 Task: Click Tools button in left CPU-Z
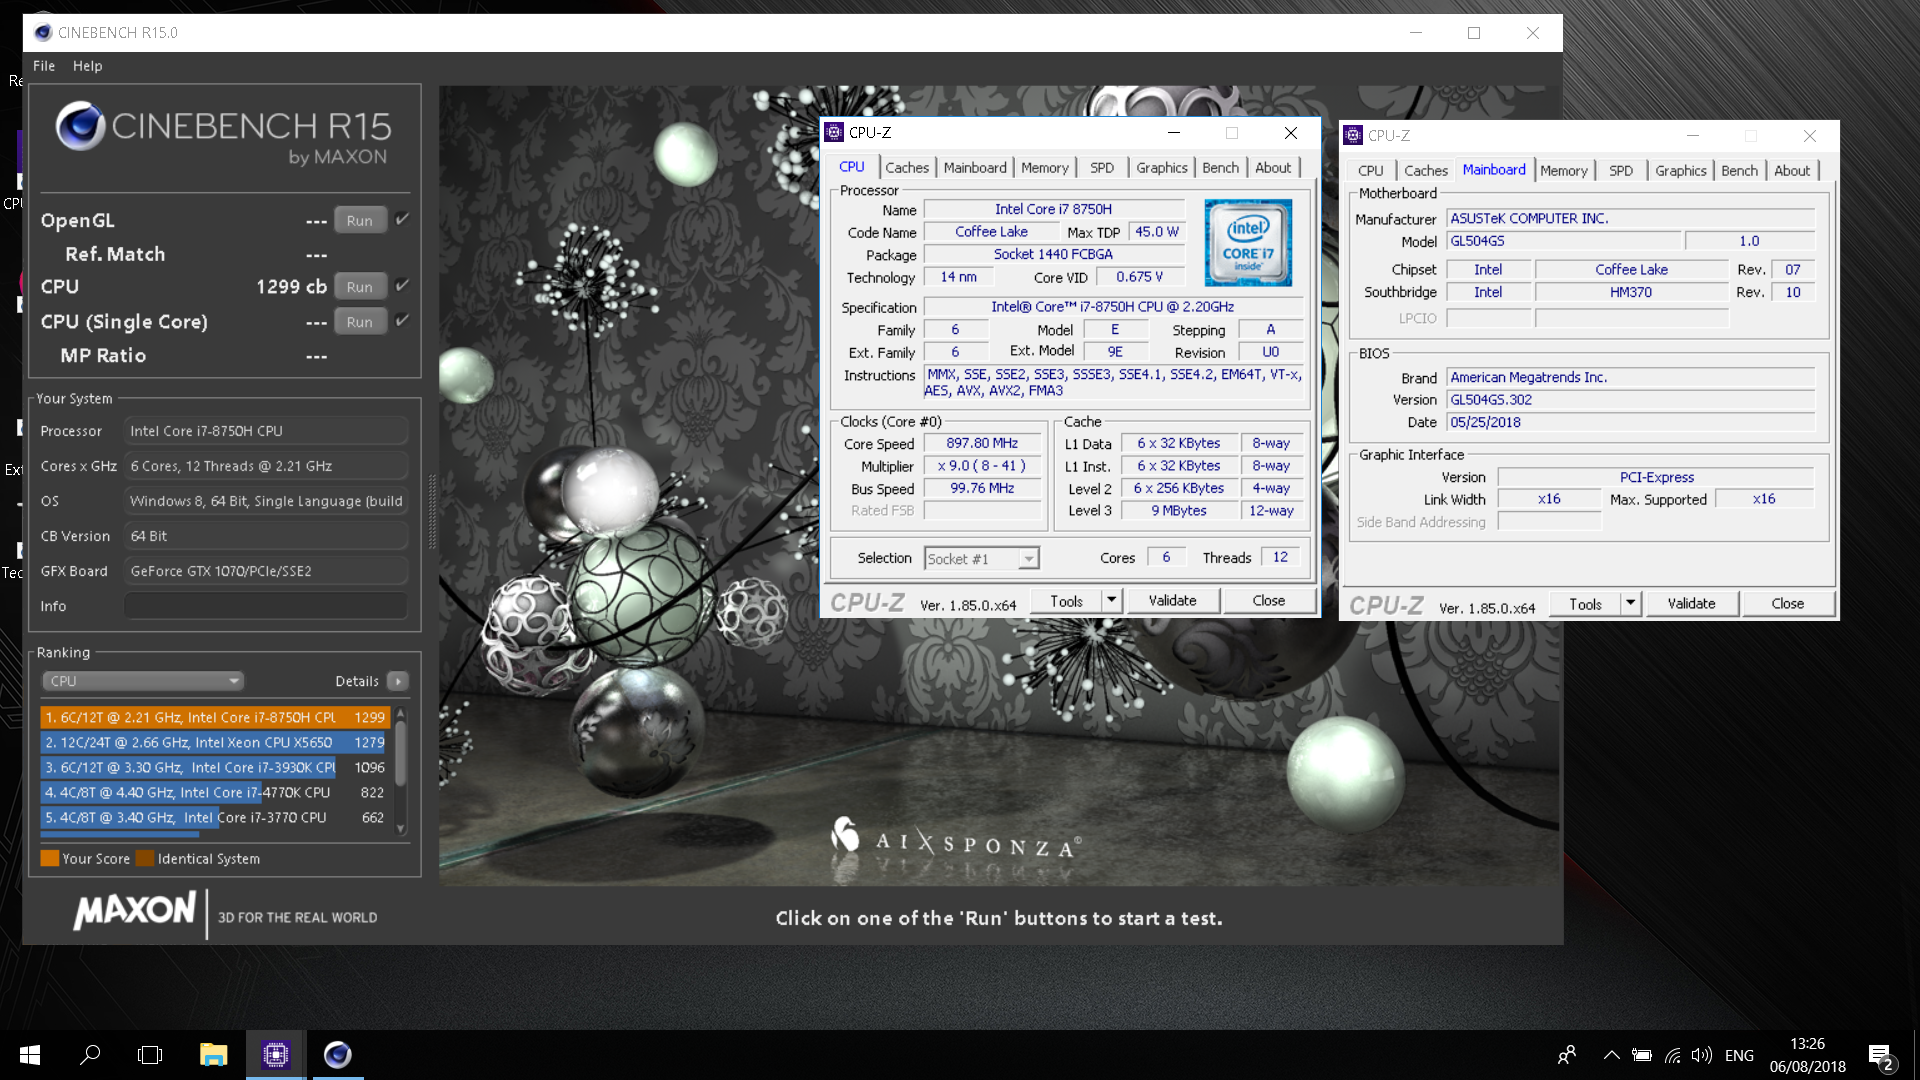coord(1067,601)
